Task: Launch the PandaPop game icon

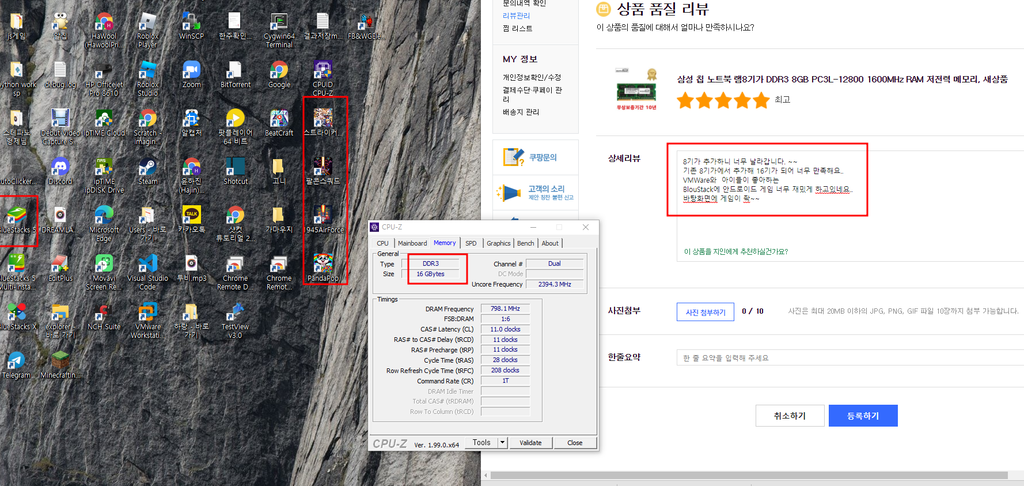Action: pyautogui.click(x=324, y=268)
